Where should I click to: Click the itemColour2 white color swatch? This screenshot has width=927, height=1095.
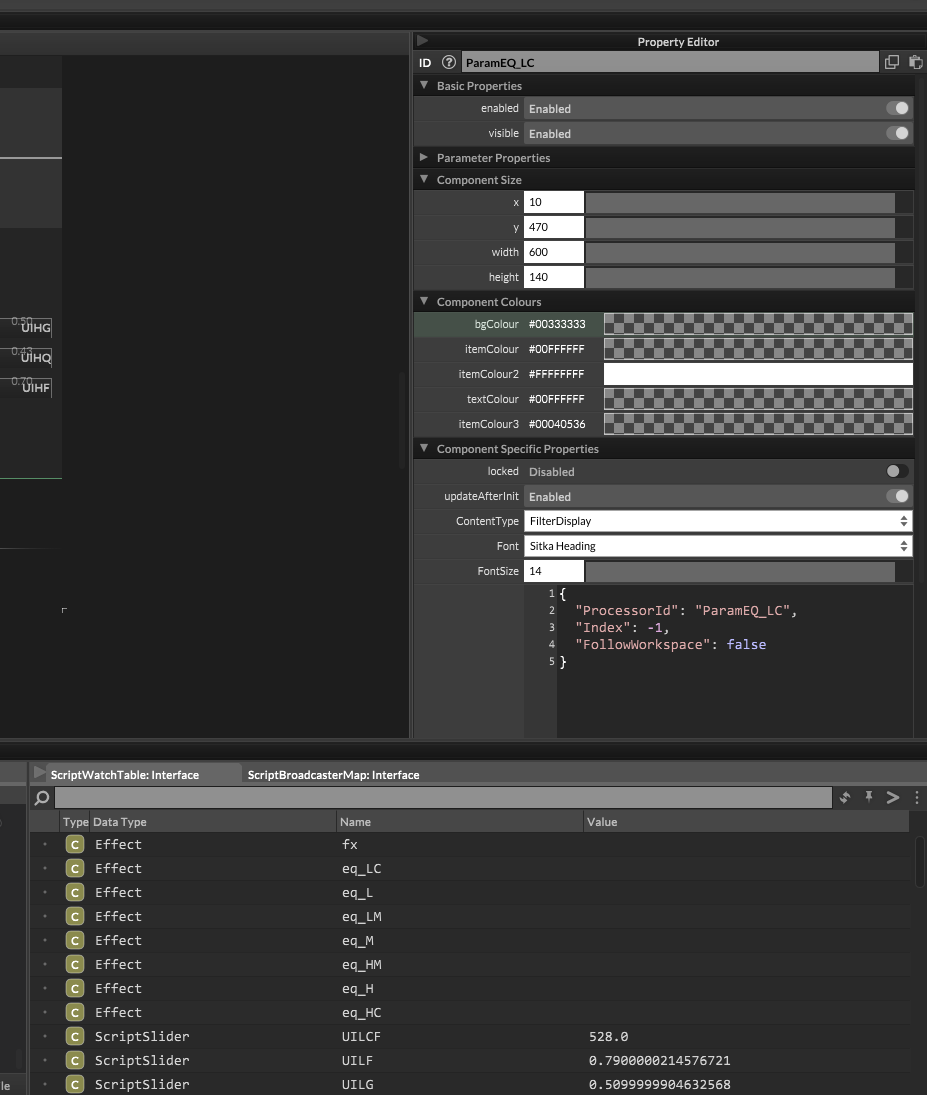click(758, 374)
